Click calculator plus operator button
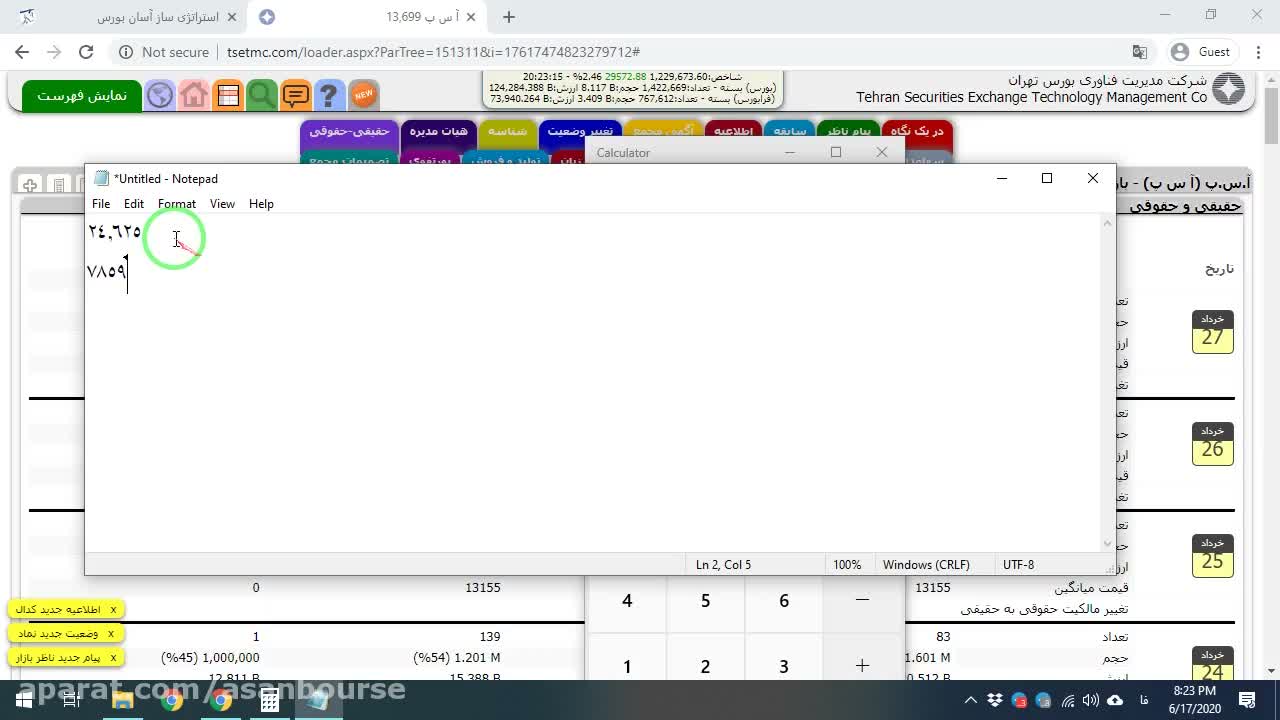Screen dimensions: 1280x720 [x=862, y=666]
